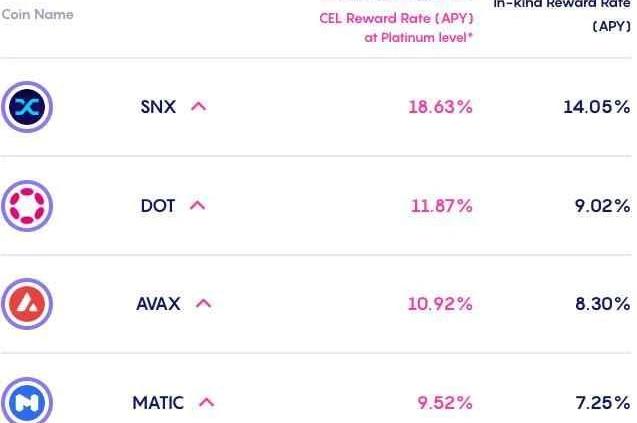Toggle the AVAX row chevron arrow
The width and height of the screenshot is (637, 423).
pos(203,304)
